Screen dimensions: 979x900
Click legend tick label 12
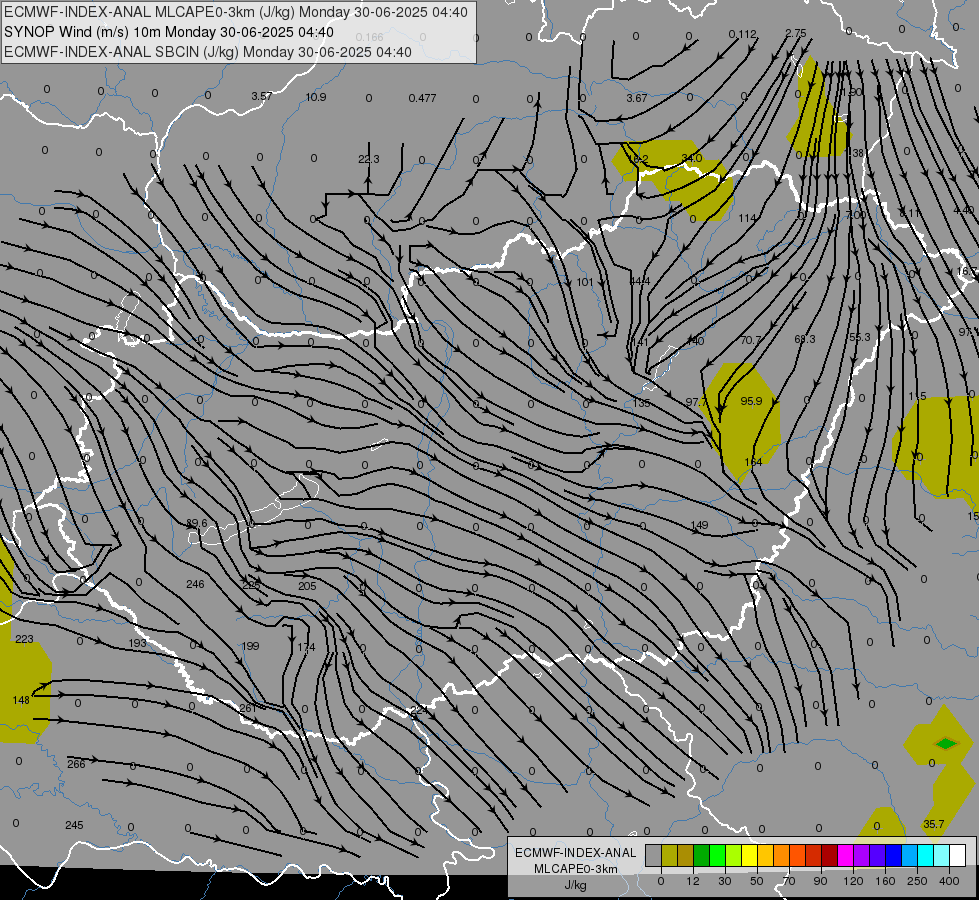(692, 881)
